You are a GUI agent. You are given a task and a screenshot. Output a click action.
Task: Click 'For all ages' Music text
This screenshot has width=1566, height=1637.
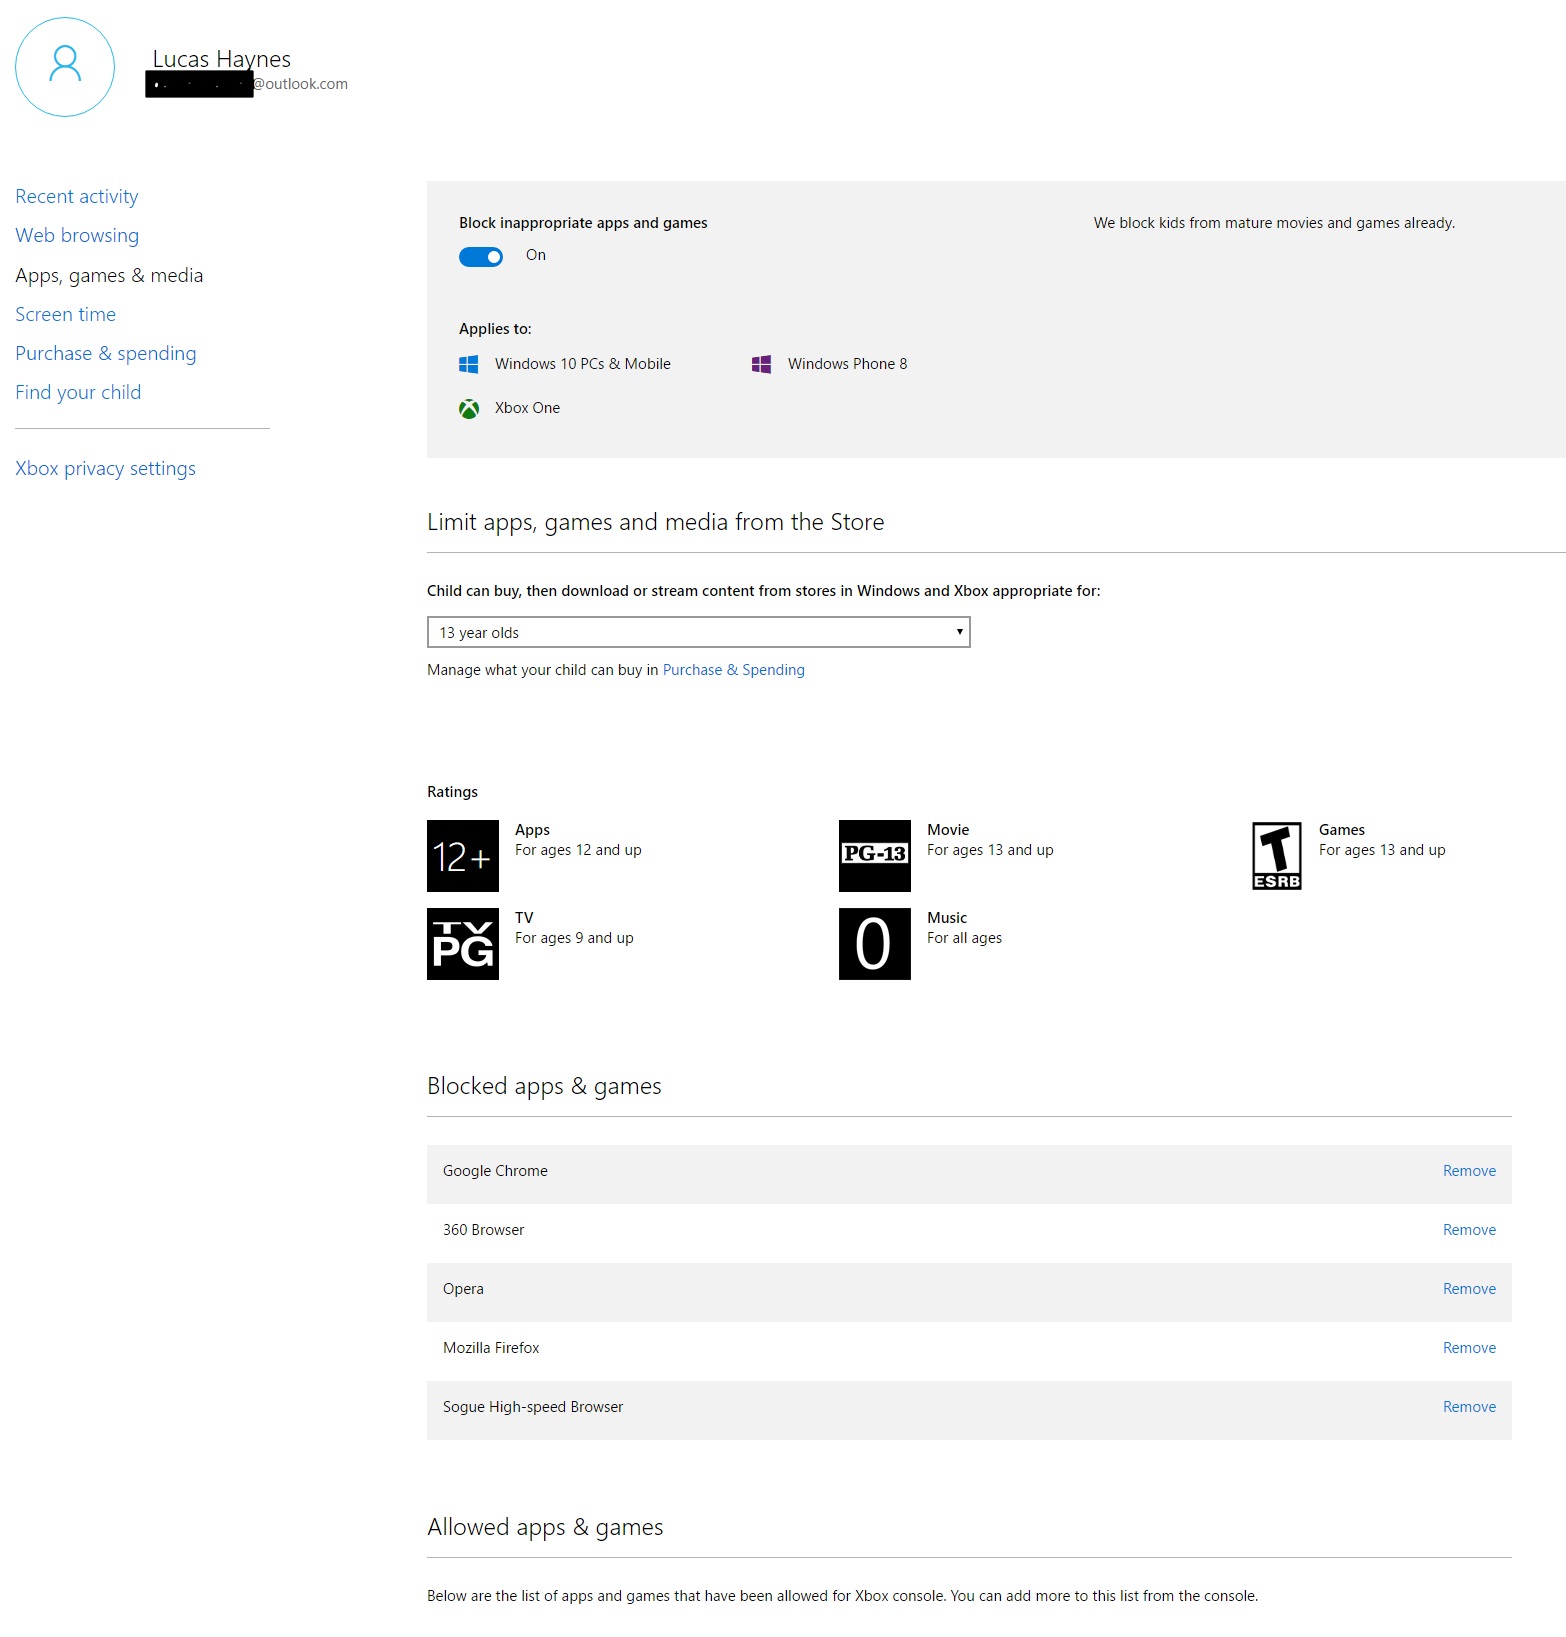point(964,938)
